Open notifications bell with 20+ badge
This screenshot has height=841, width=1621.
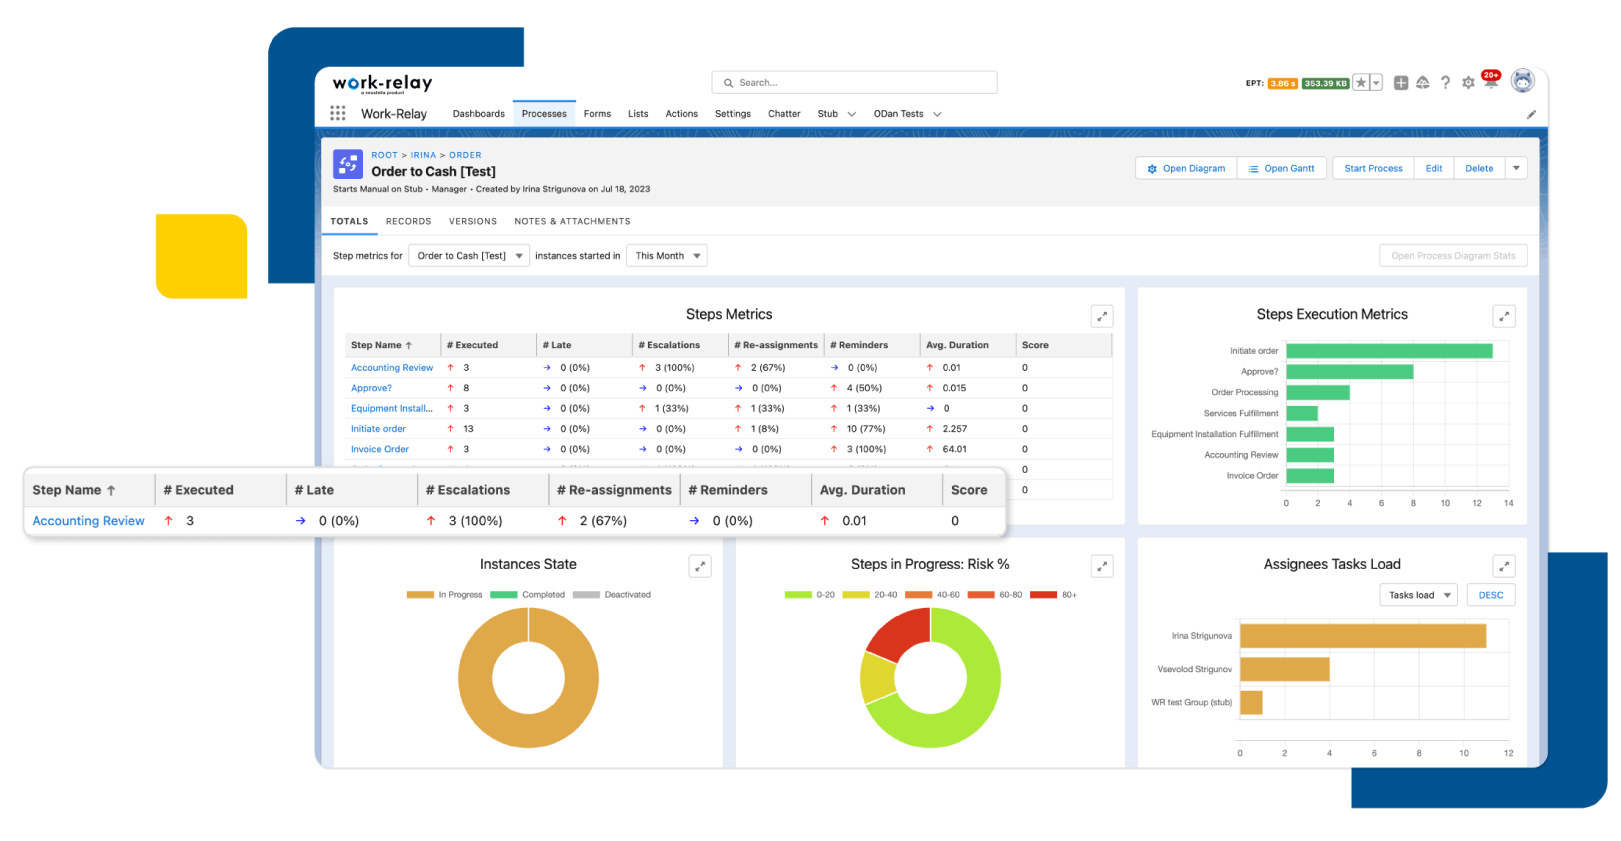tap(1490, 80)
